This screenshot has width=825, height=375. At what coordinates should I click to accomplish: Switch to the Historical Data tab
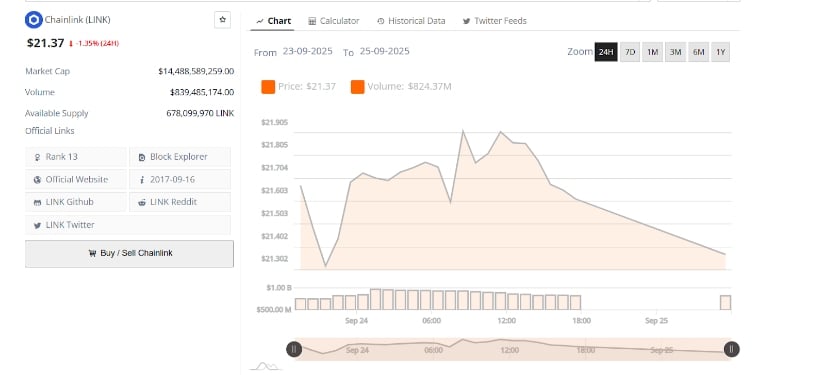411,21
